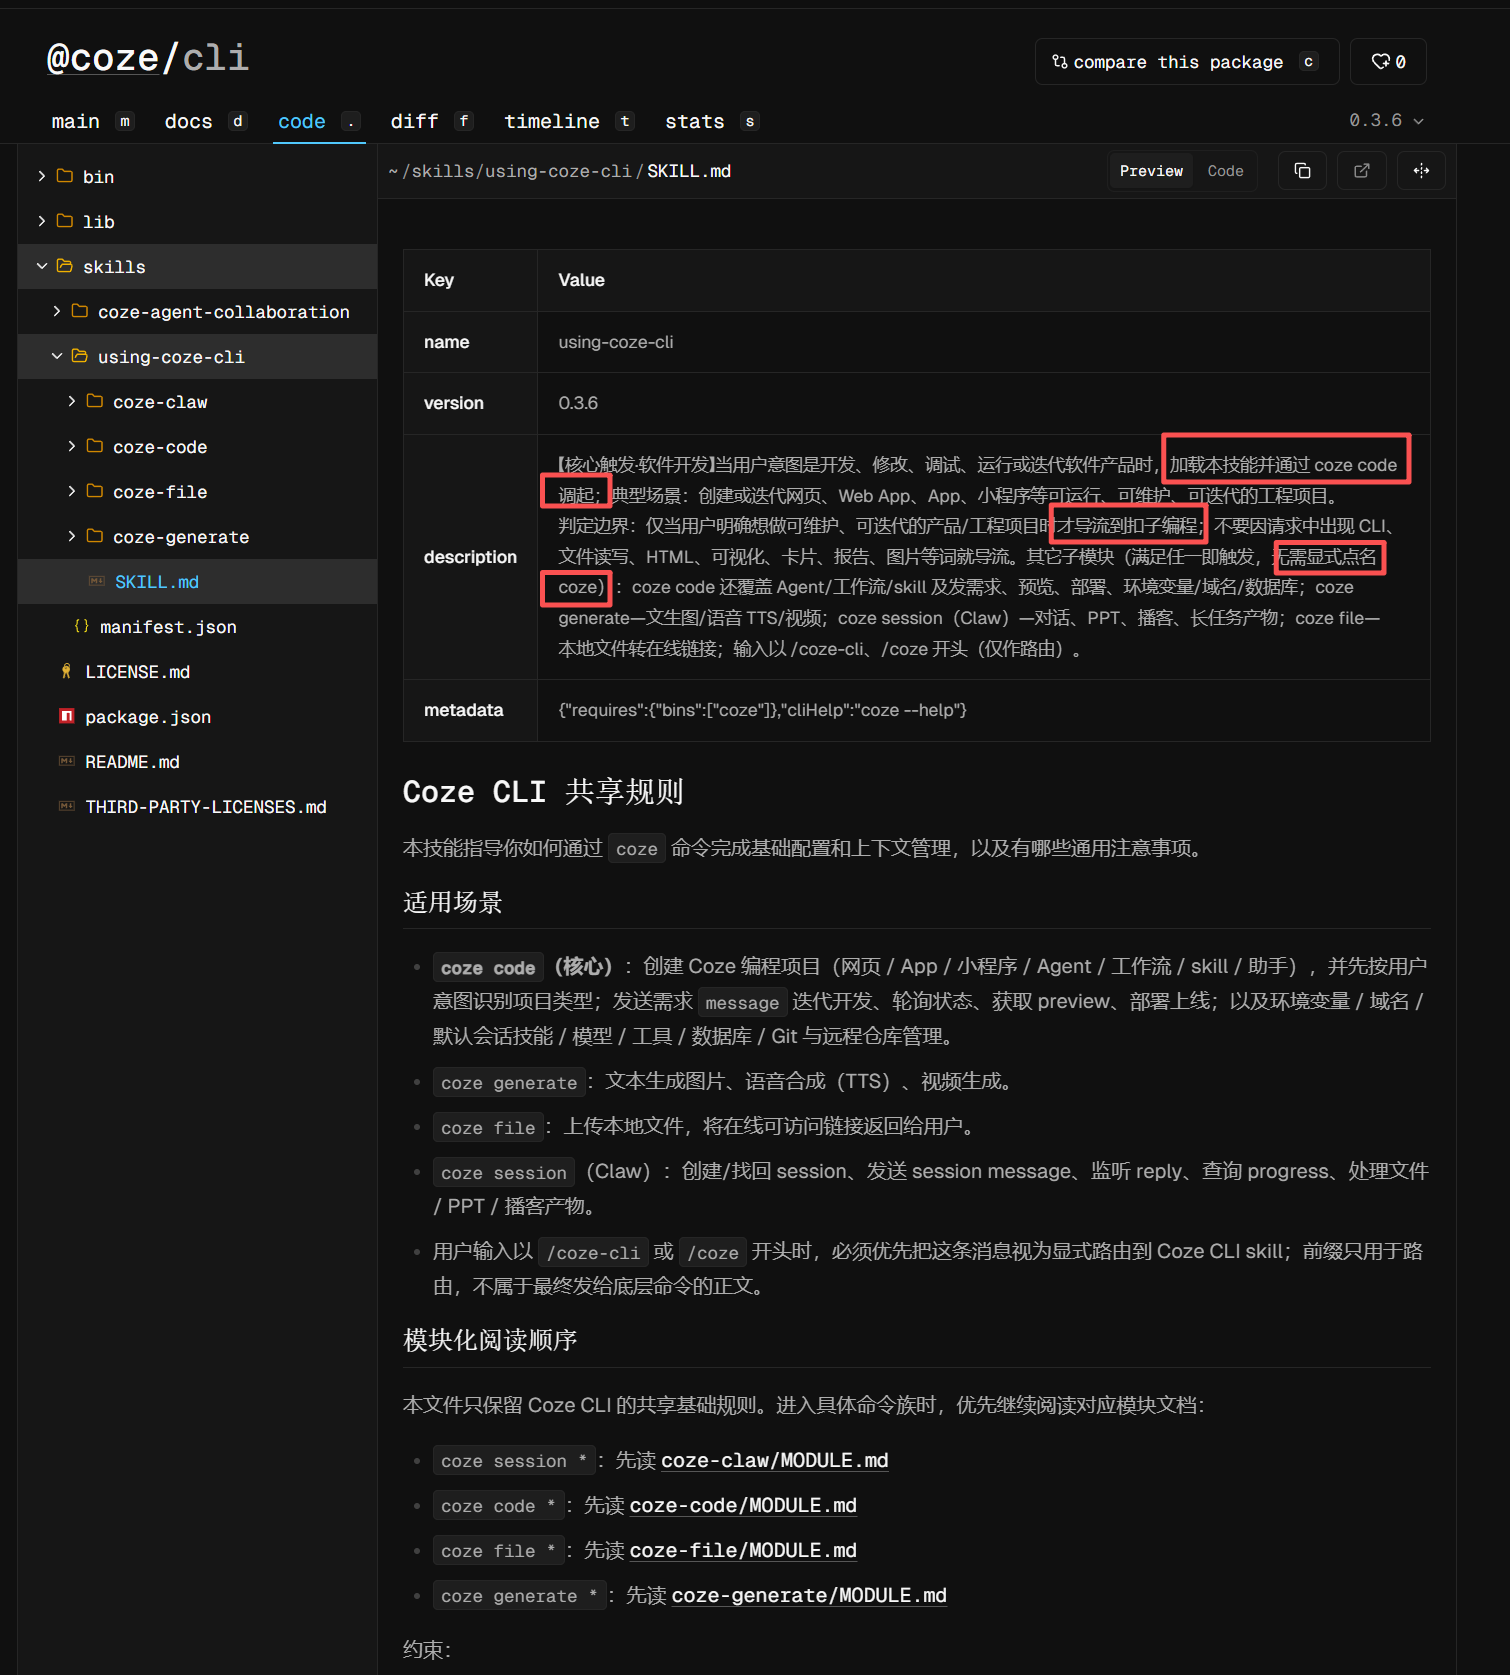Click the heart like icon
Screen dimensions: 1510x1675
pos(1380,61)
